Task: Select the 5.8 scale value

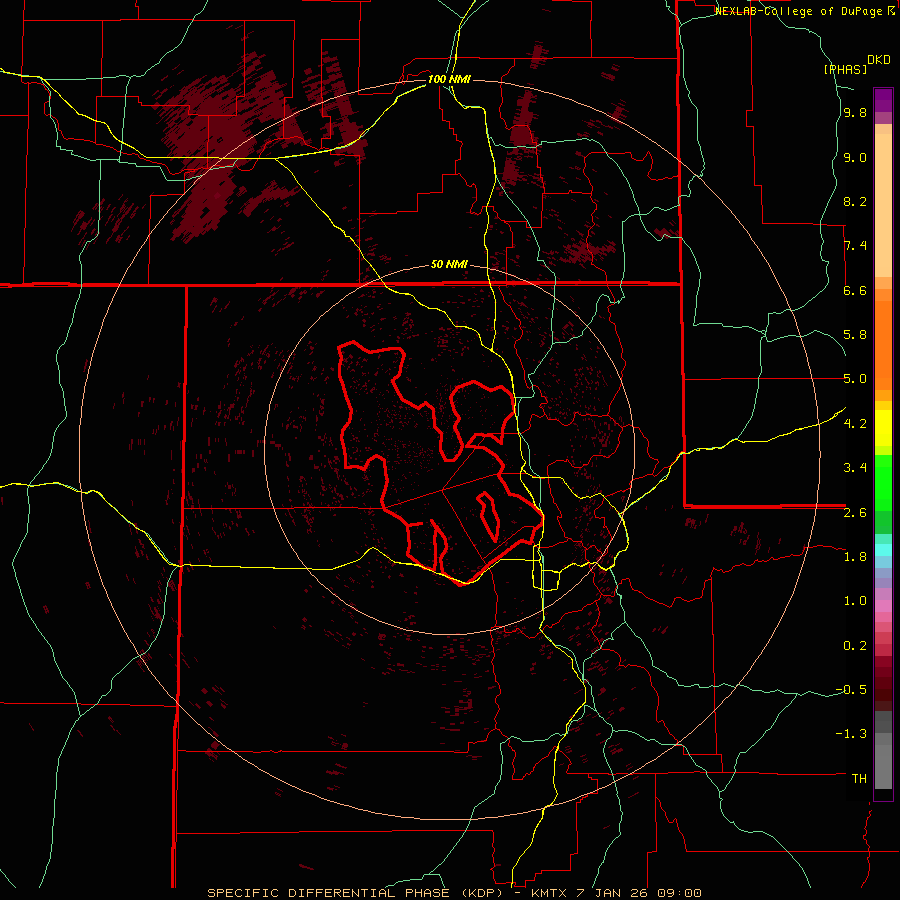Action: [855, 335]
